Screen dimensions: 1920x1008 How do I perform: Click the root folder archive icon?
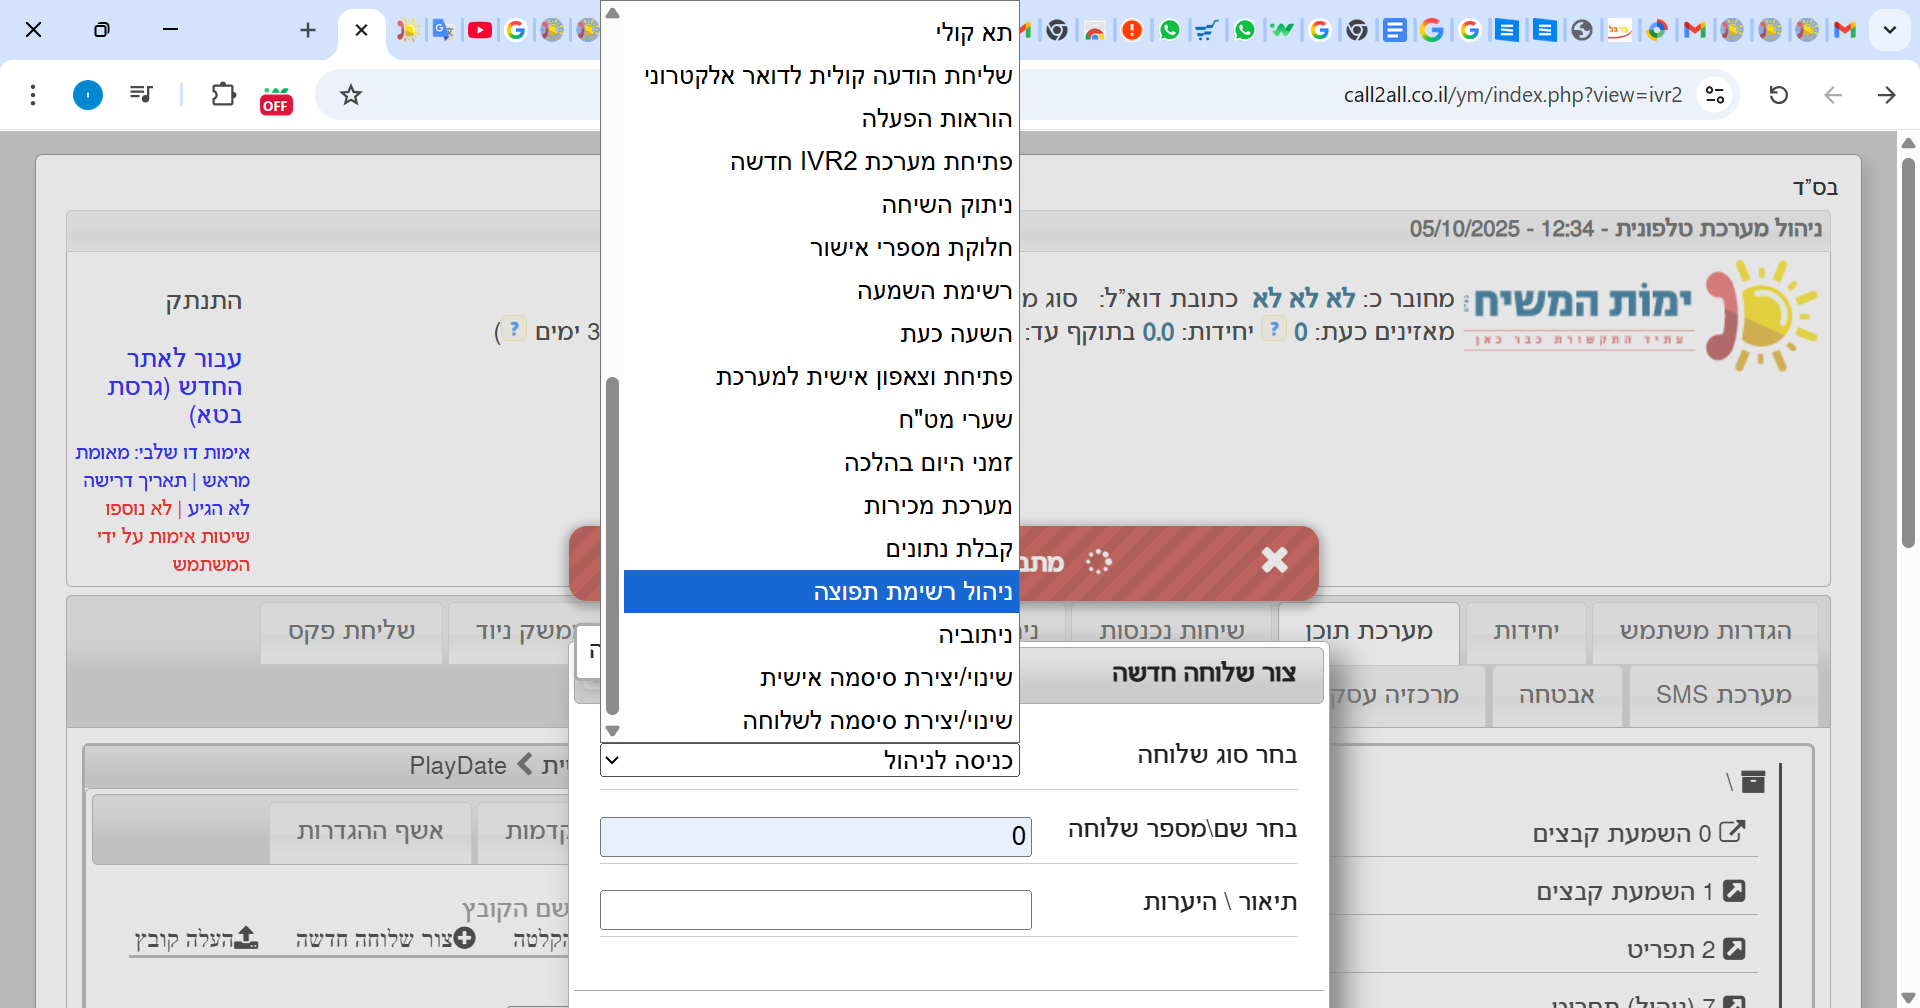(x=1753, y=782)
